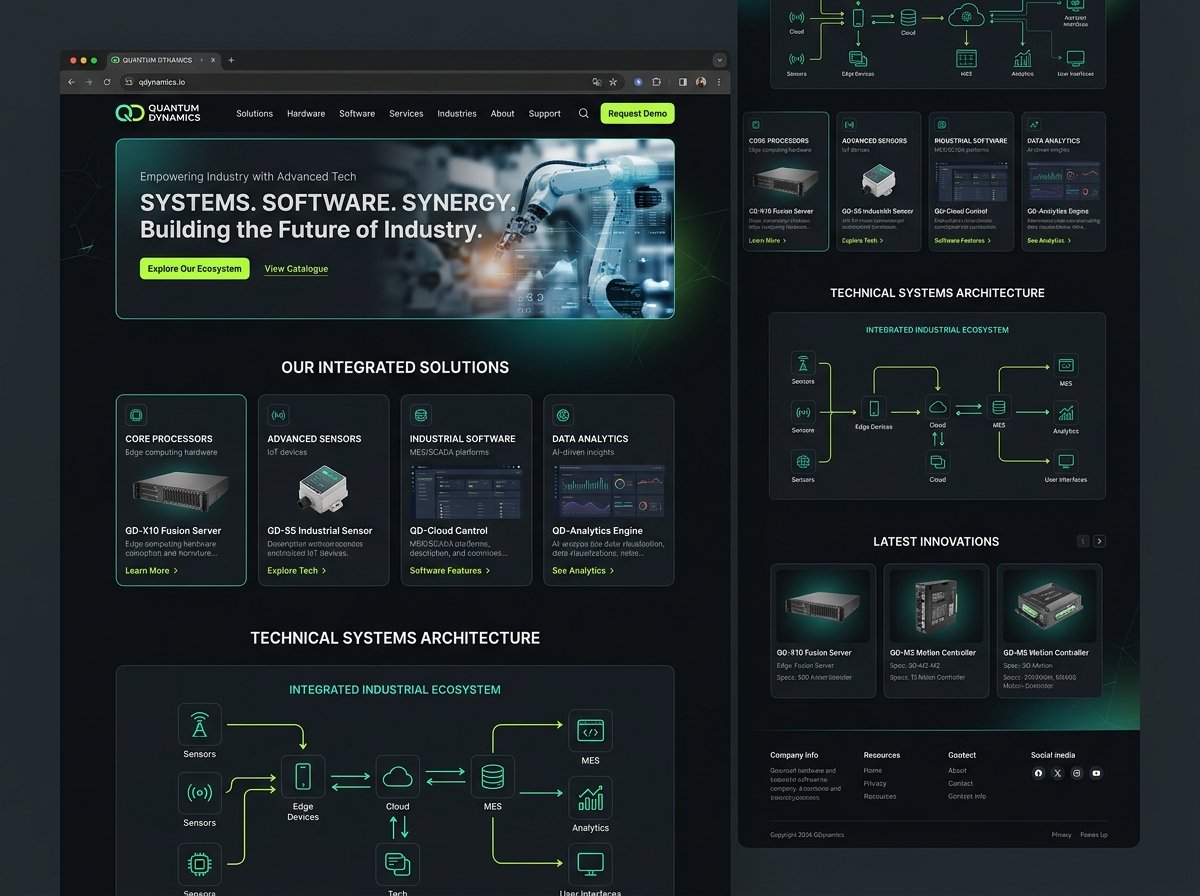Open the browser profile avatar
Image resolution: width=1200 pixels, height=896 pixels.
(x=701, y=82)
